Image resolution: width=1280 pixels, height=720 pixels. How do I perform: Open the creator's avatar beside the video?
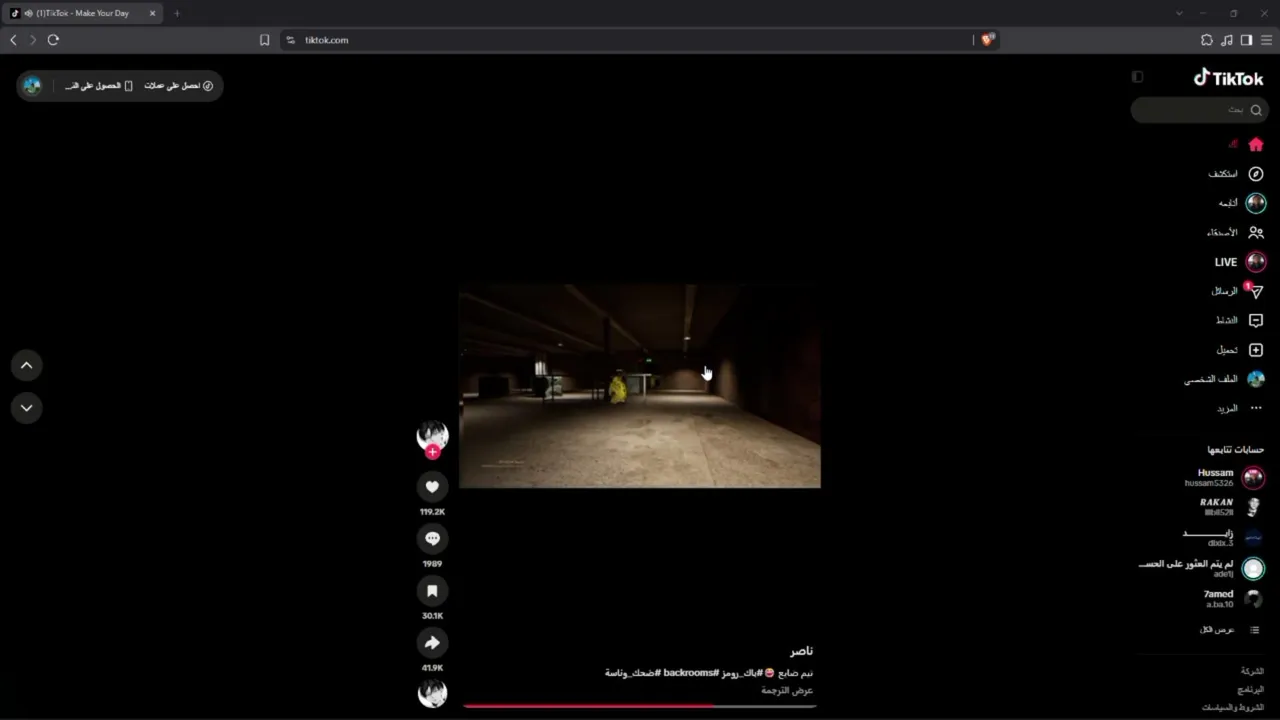point(432,434)
